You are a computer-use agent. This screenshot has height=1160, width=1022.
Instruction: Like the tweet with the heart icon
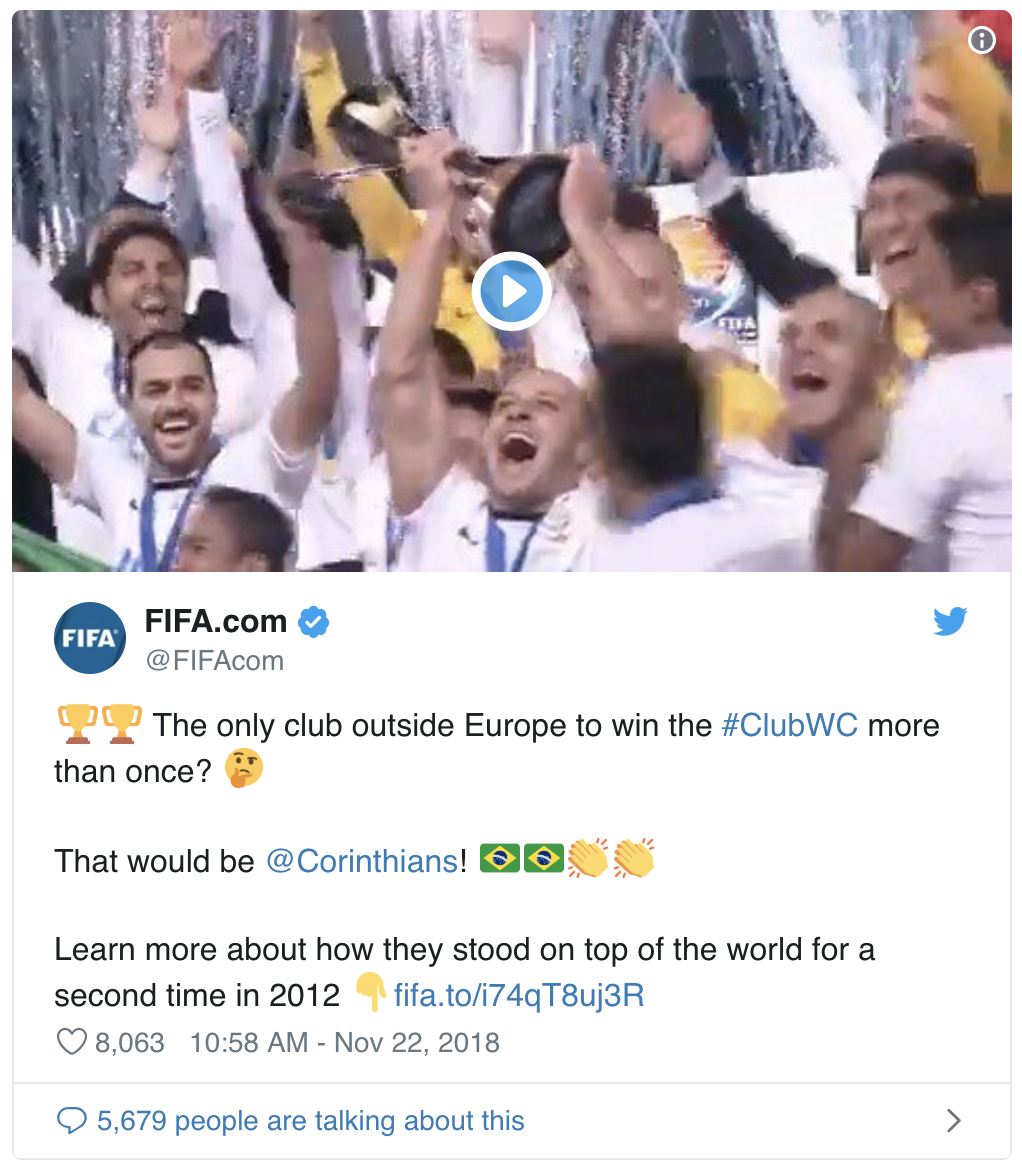click(x=72, y=1042)
